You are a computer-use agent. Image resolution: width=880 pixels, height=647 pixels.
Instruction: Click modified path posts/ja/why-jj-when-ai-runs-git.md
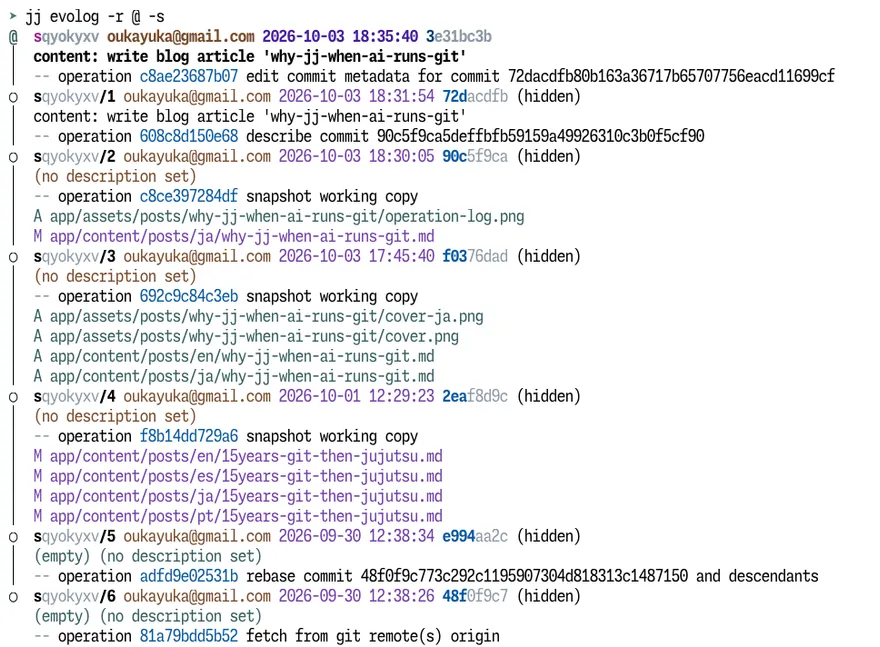(x=242, y=237)
